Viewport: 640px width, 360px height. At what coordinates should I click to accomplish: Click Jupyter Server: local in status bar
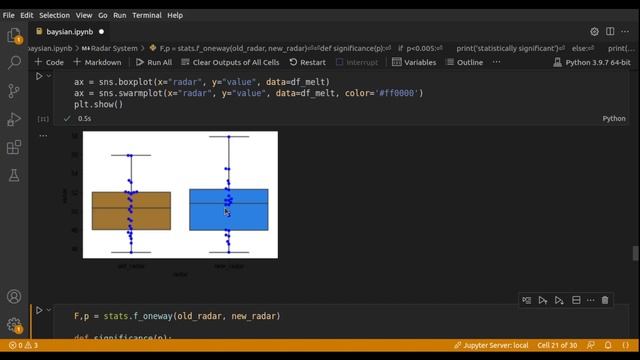coord(491,345)
